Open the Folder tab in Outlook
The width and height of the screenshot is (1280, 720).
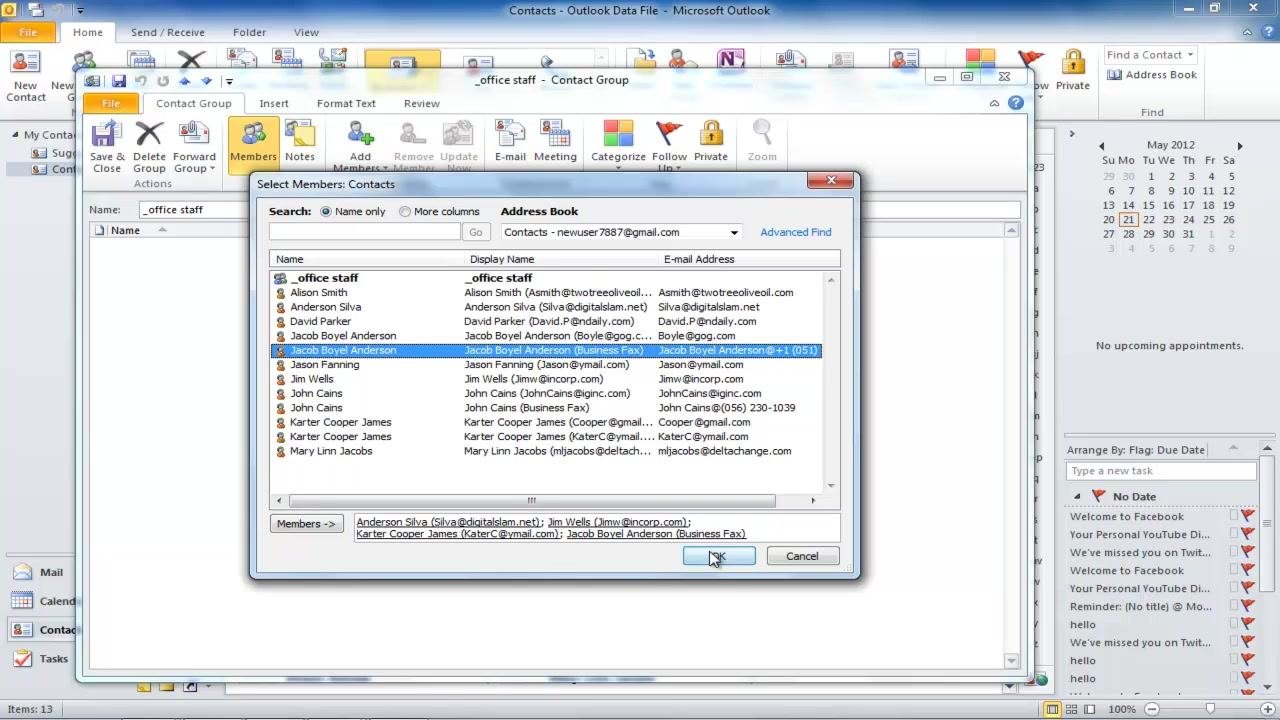tap(249, 32)
